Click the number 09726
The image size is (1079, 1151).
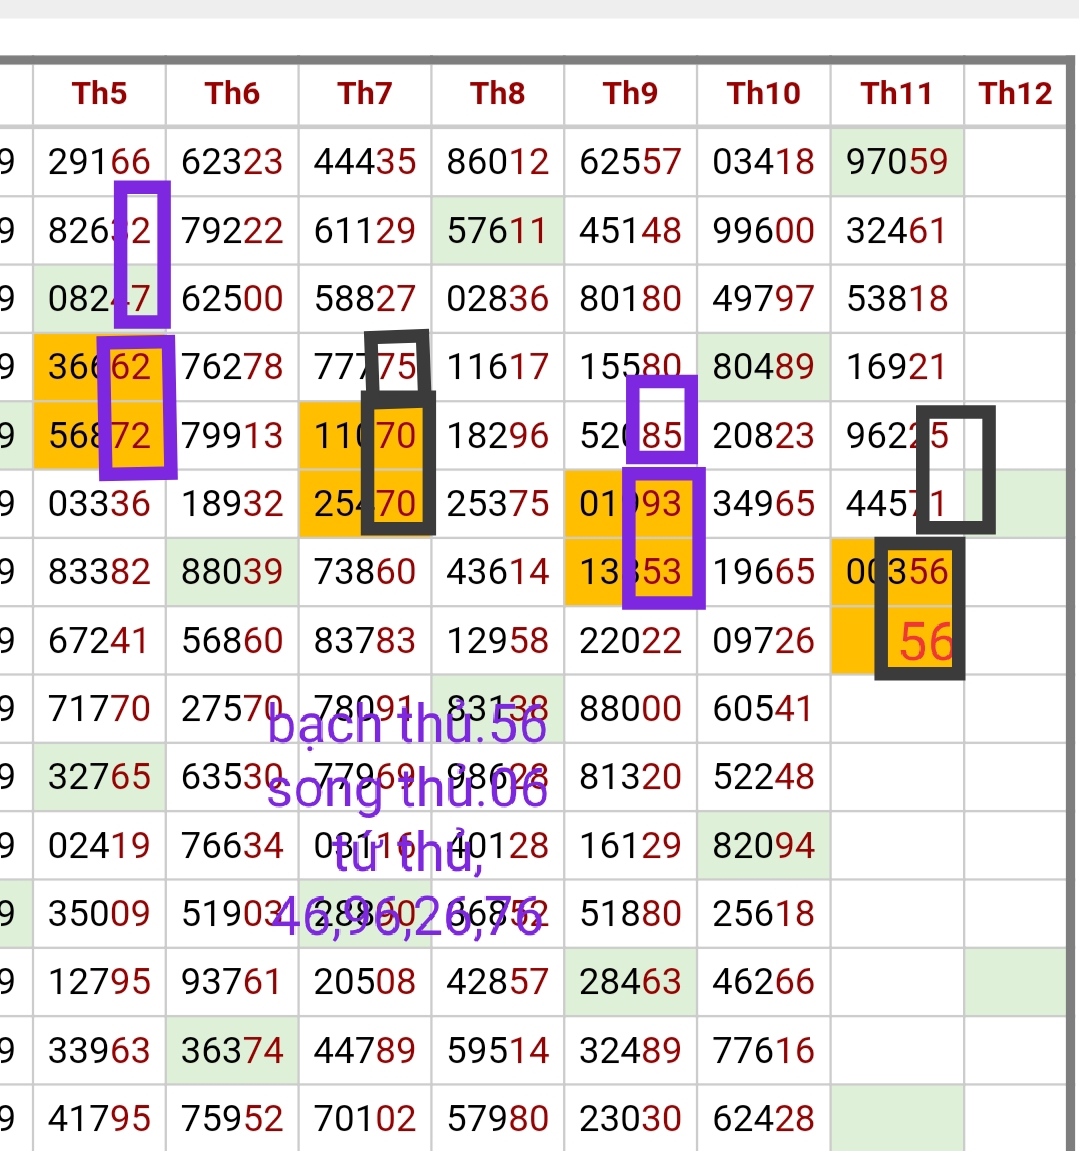(x=763, y=641)
